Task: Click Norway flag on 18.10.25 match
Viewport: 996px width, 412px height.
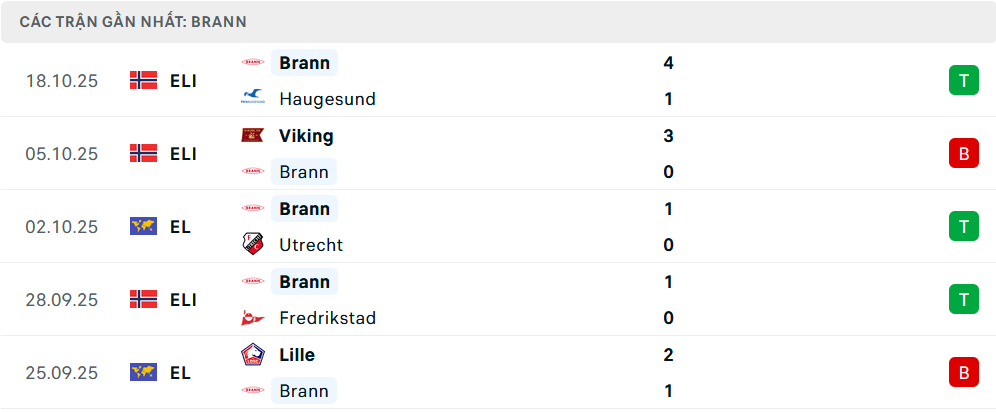Action: (144, 81)
